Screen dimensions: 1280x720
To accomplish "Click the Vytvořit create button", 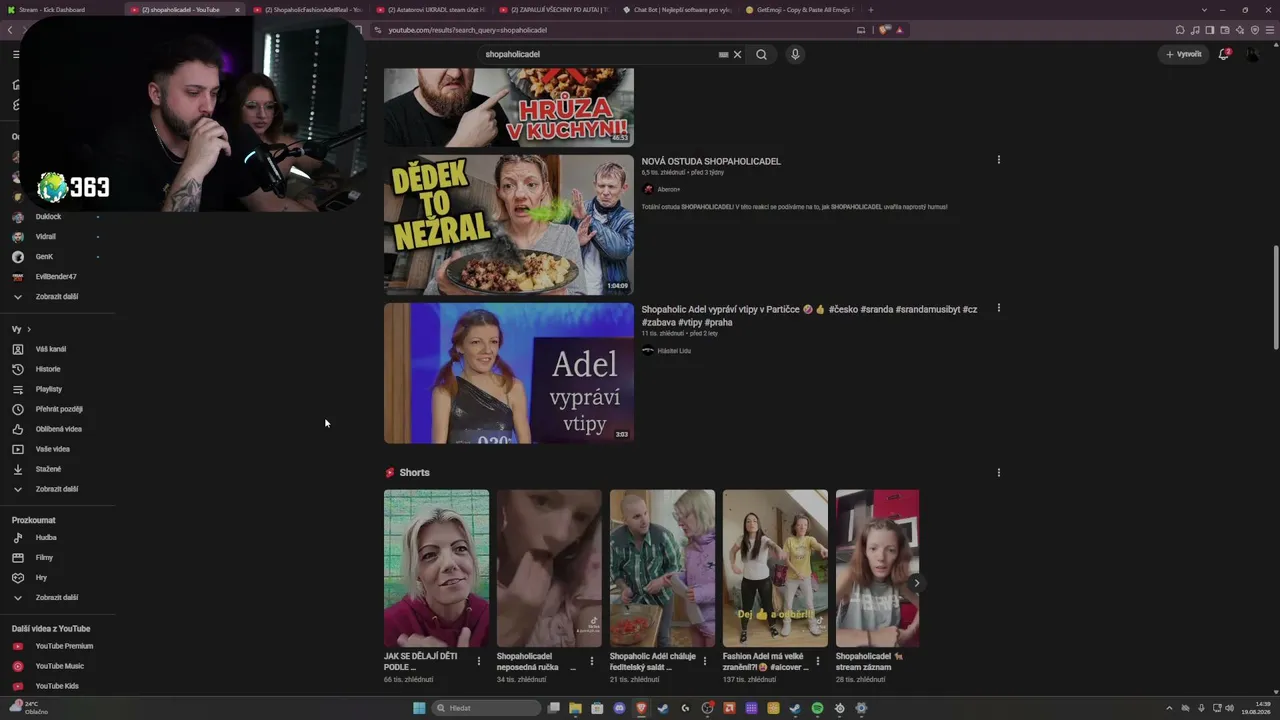I will [x=1183, y=54].
